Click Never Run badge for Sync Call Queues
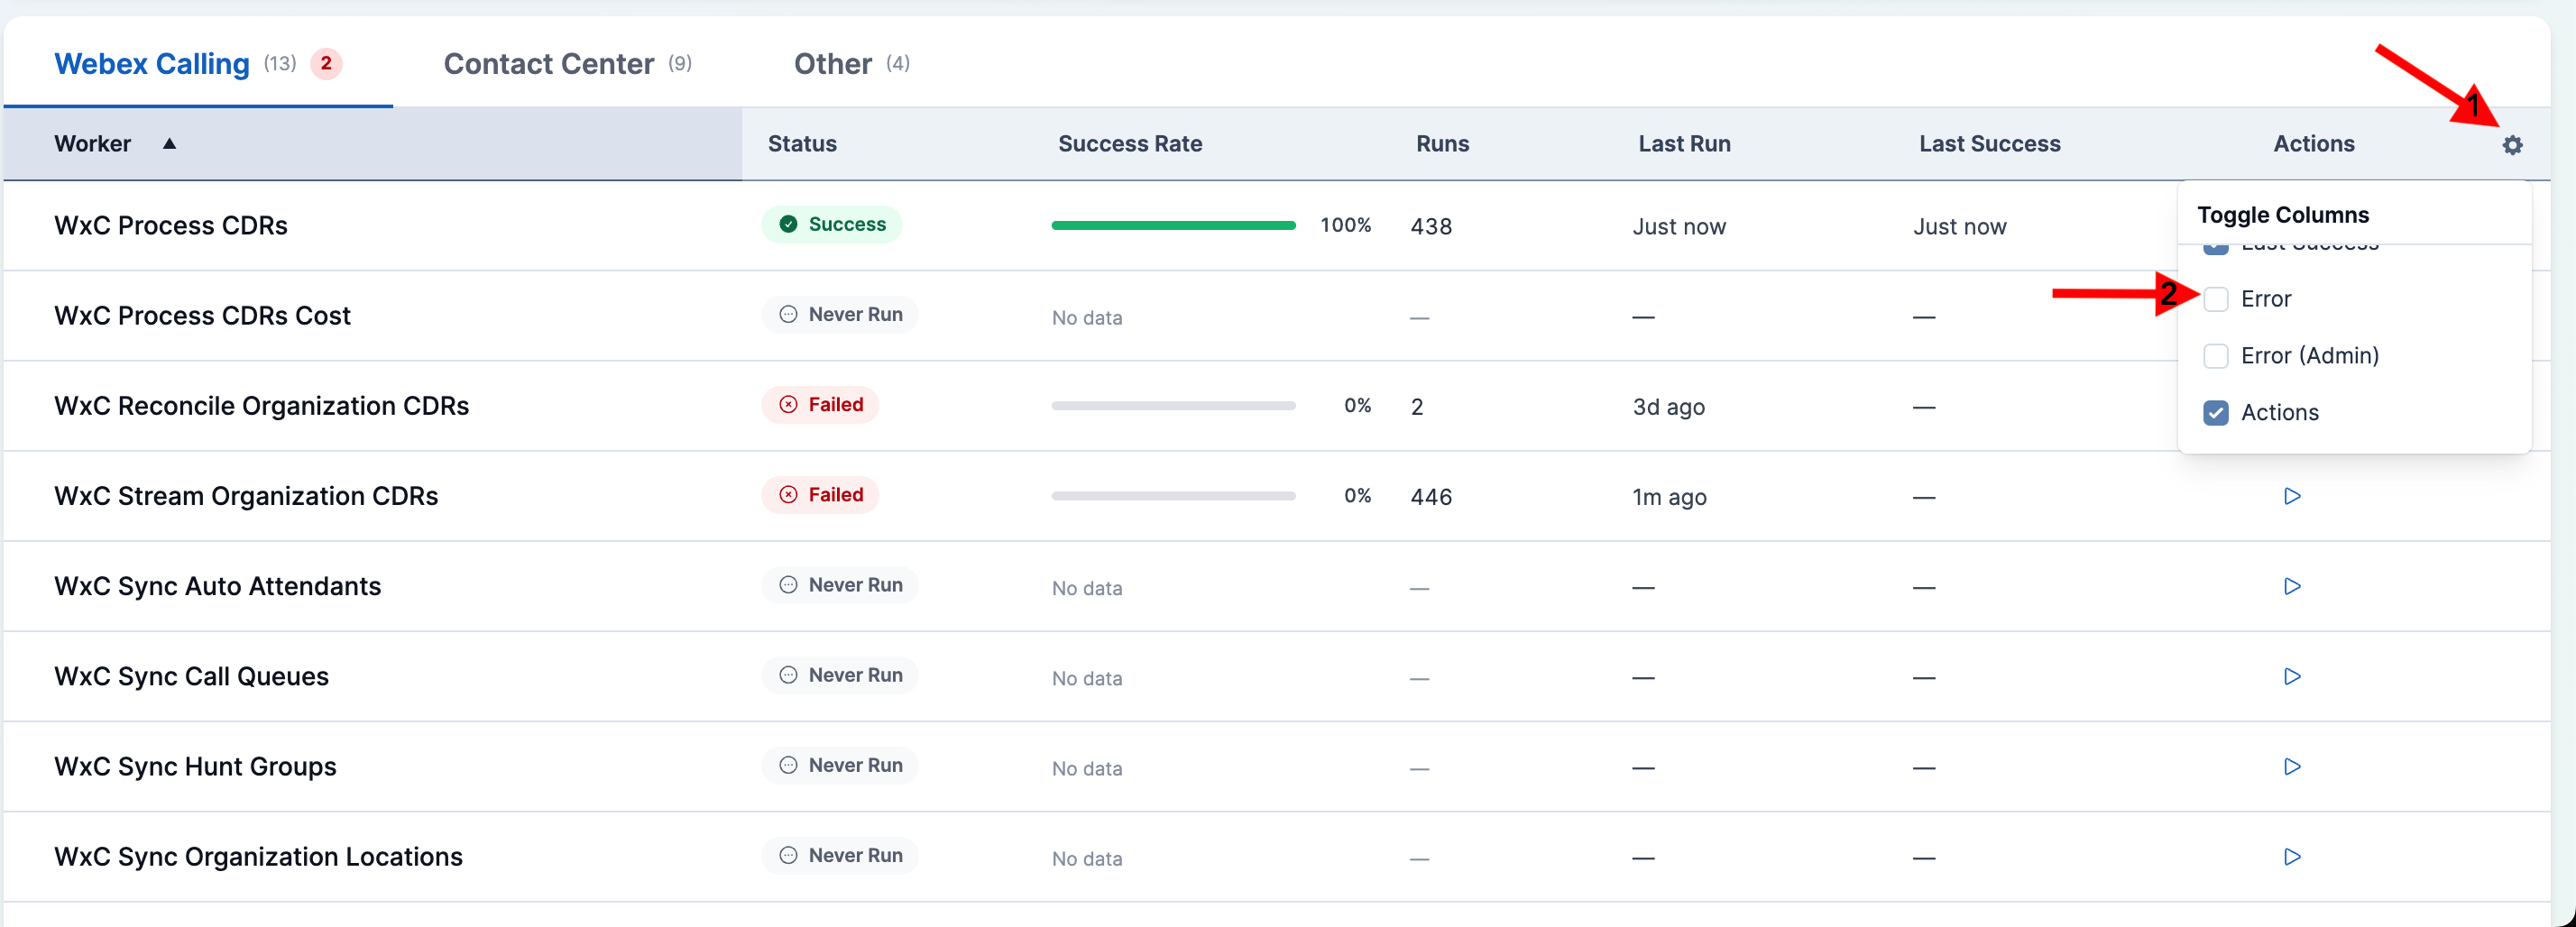Image resolution: width=2576 pixels, height=927 pixels. tap(840, 675)
